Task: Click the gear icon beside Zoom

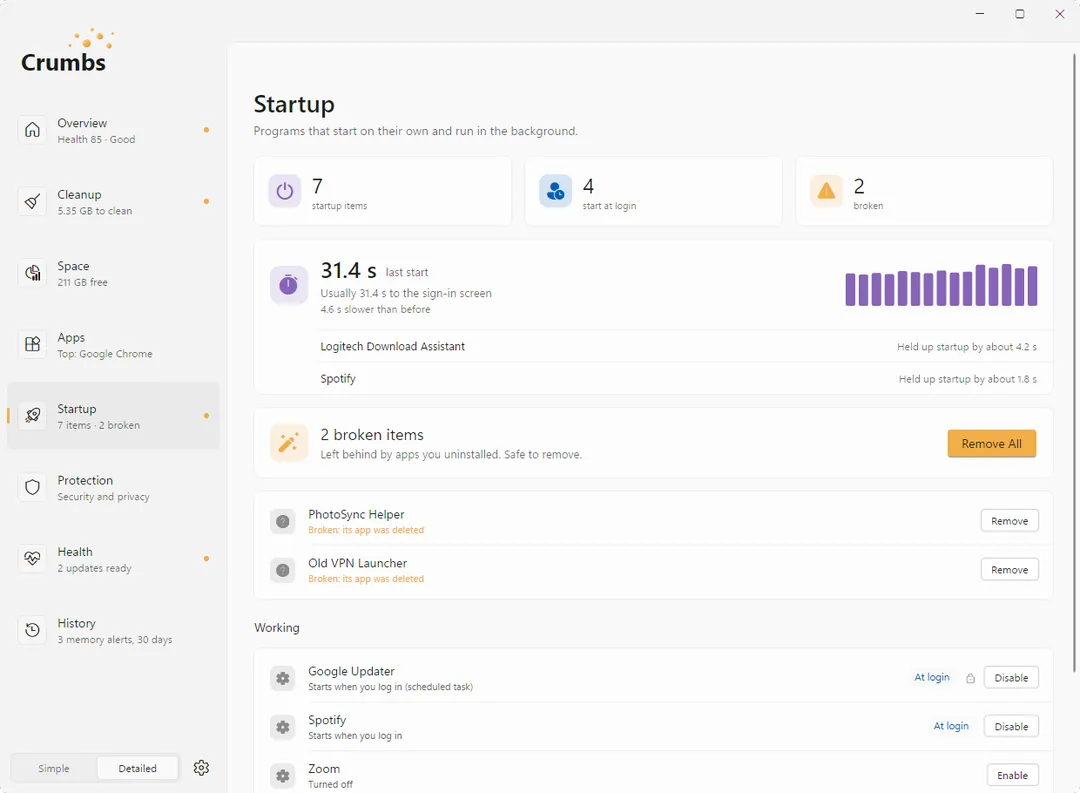Action: 282,776
